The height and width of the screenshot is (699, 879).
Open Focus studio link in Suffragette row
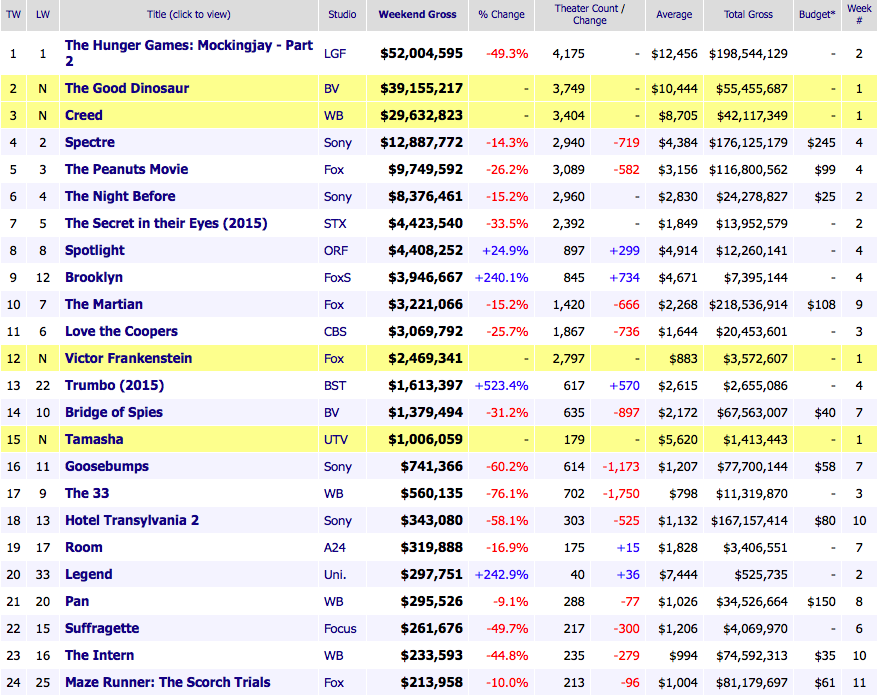[340, 628]
